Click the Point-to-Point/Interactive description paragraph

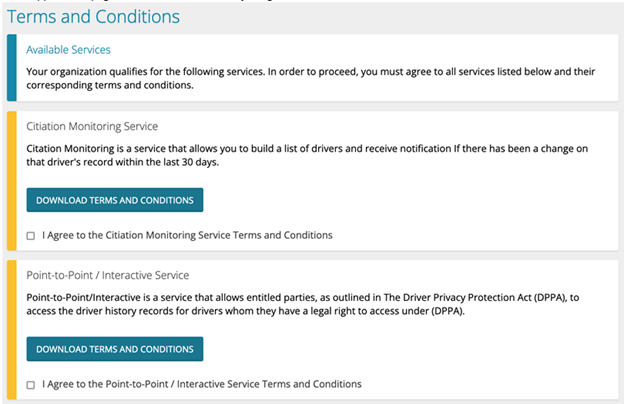tap(300, 302)
